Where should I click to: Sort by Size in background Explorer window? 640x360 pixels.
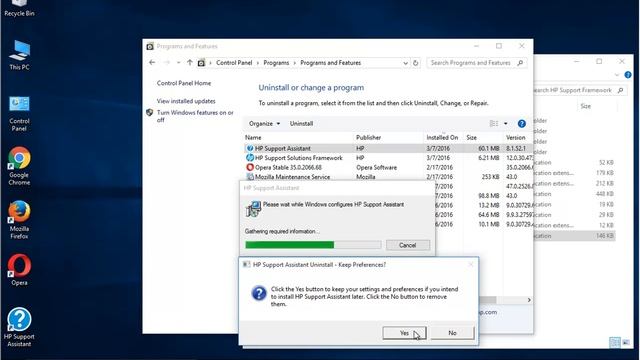(586, 106)
